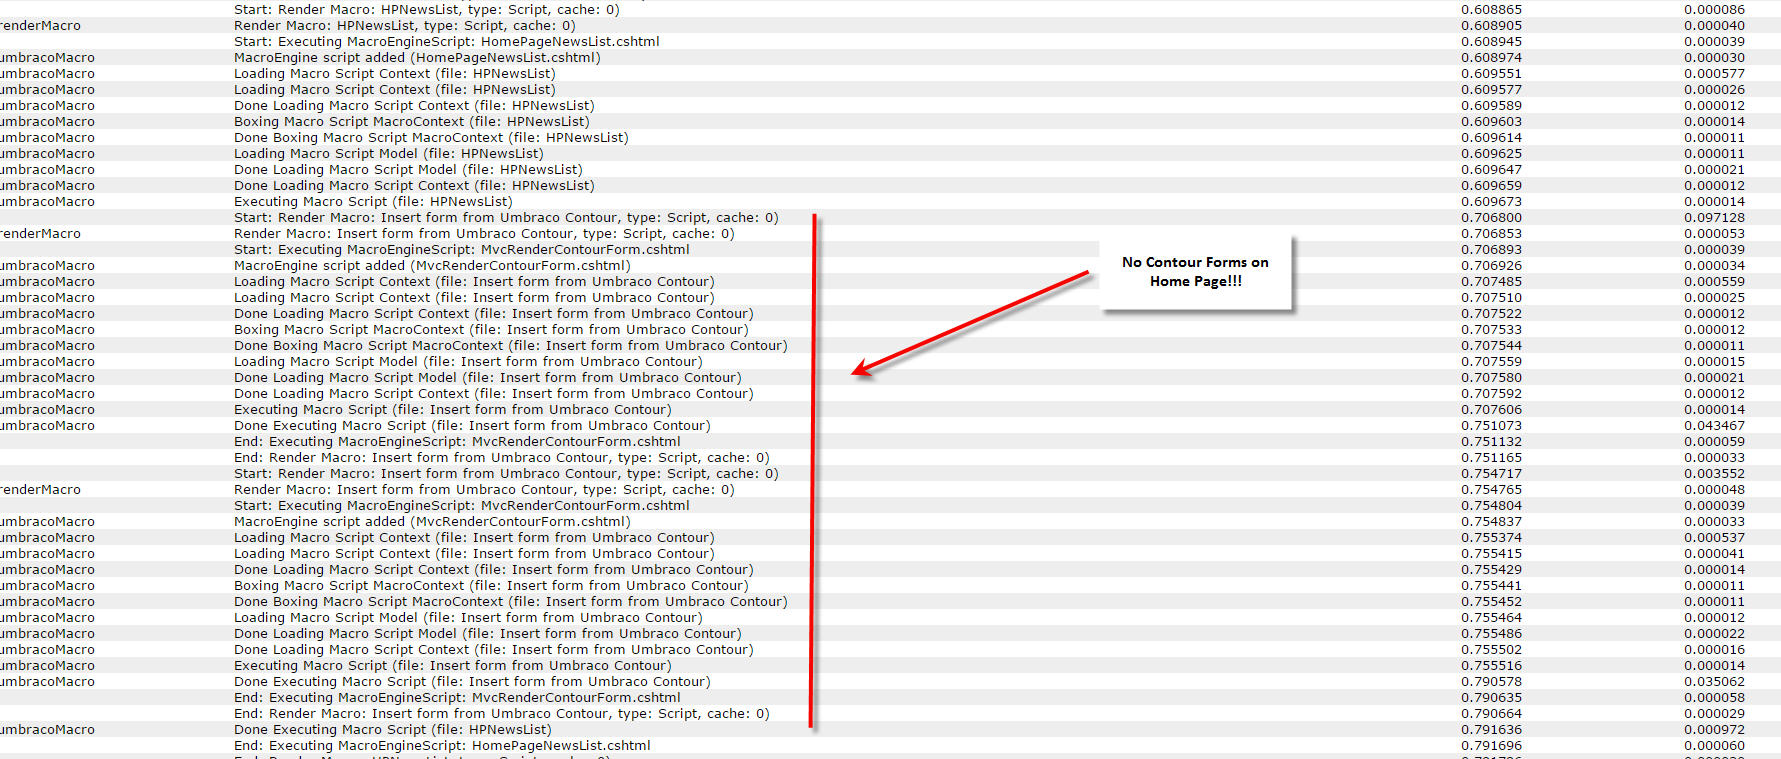The image size is (1781, 759).
Task: Select timestamp 0.706800
Action: point(1491,218)
